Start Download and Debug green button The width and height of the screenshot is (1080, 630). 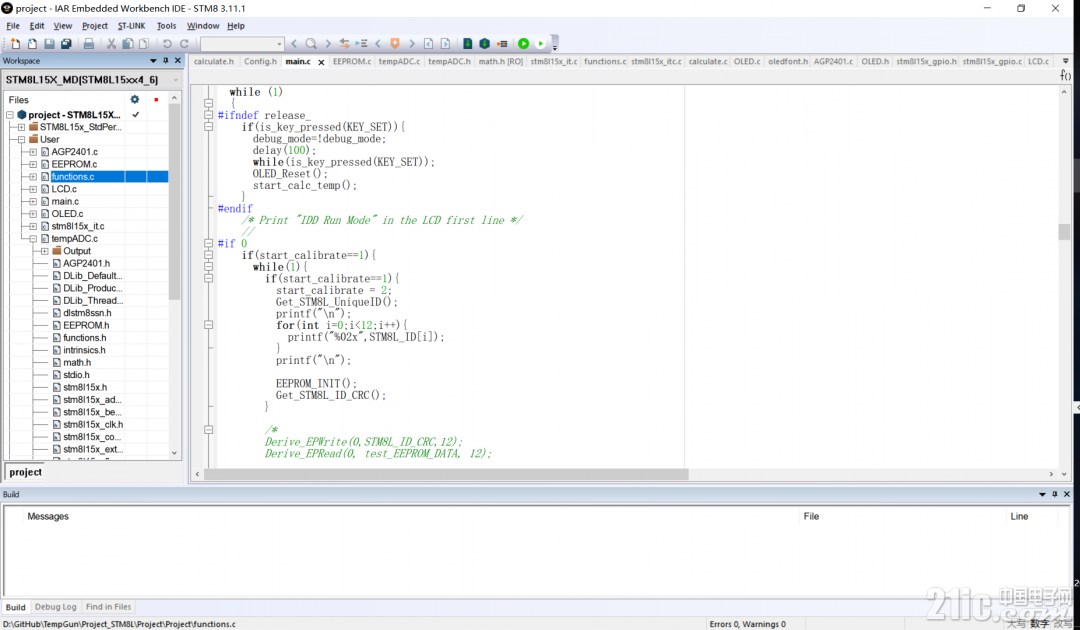coord(523,43)
